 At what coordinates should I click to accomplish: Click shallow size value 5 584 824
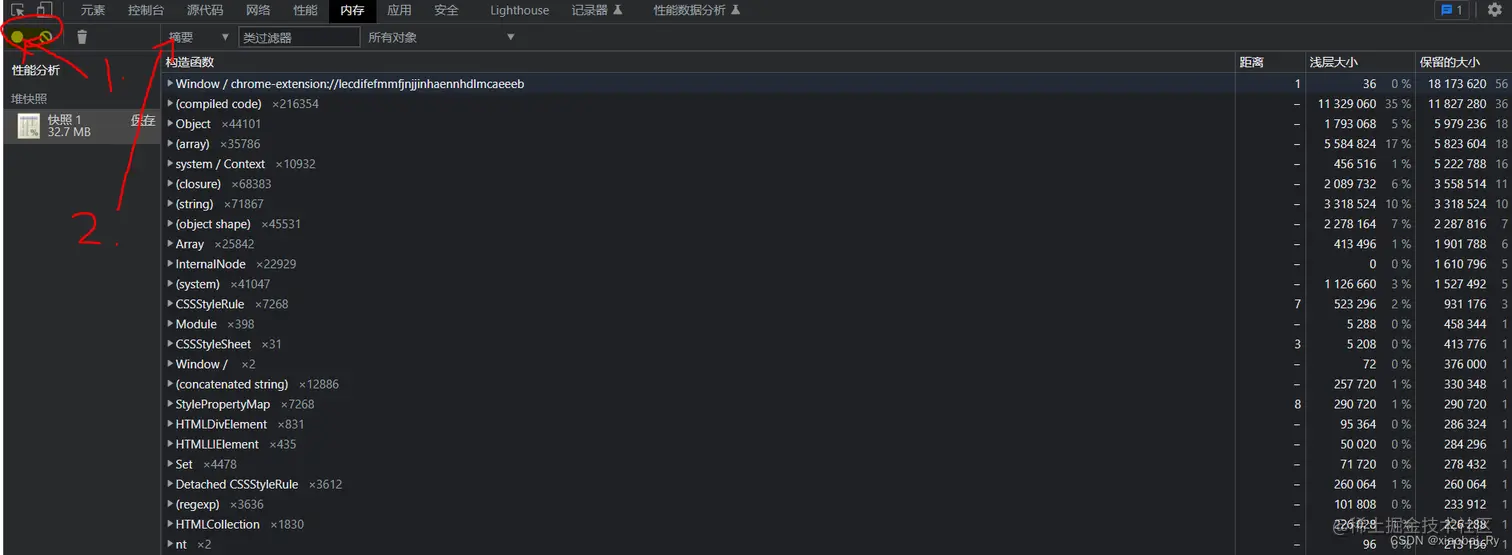tap(1350, 144)
